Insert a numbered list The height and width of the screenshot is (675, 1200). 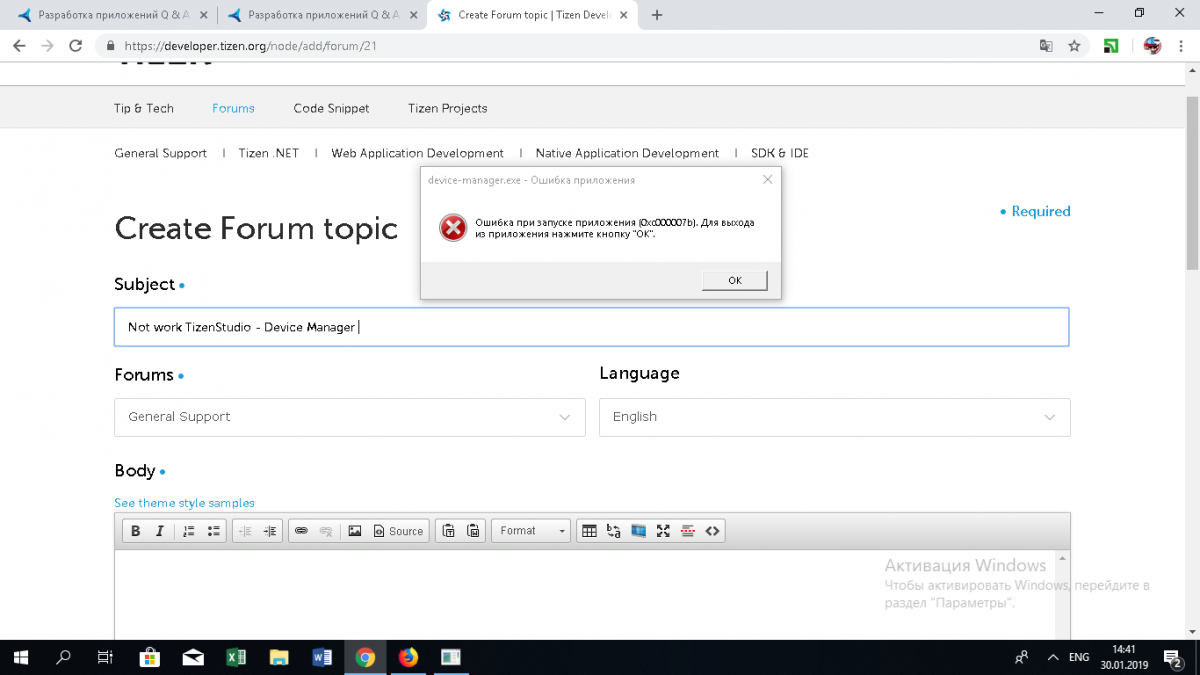click(x=189, y=531)
